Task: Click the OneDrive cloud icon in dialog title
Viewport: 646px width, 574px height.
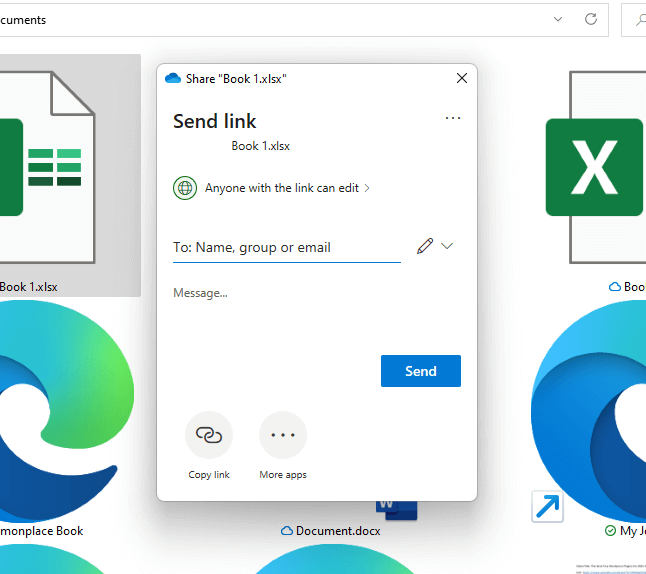Action: point(173,78)
